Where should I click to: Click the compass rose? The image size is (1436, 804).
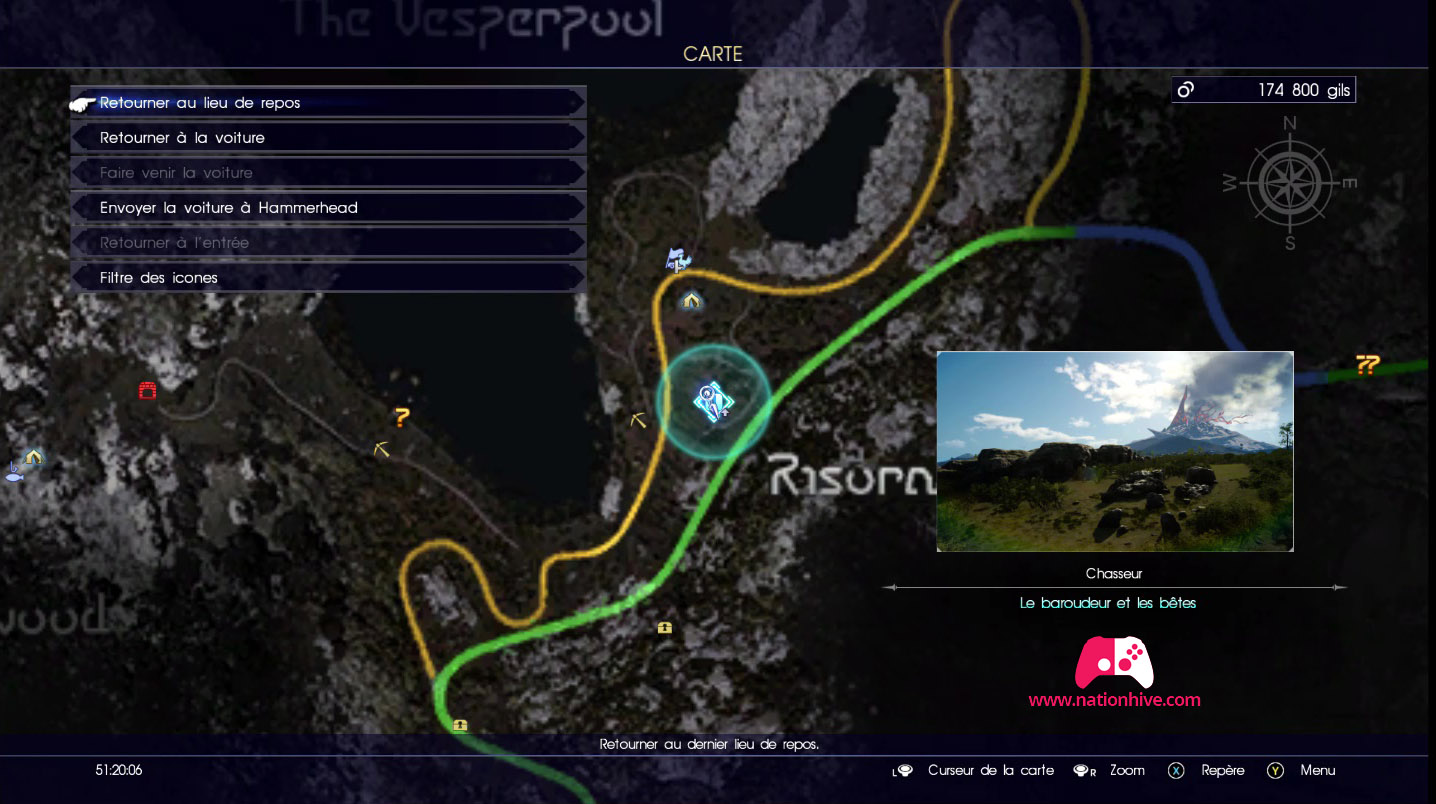(1289, 183)
